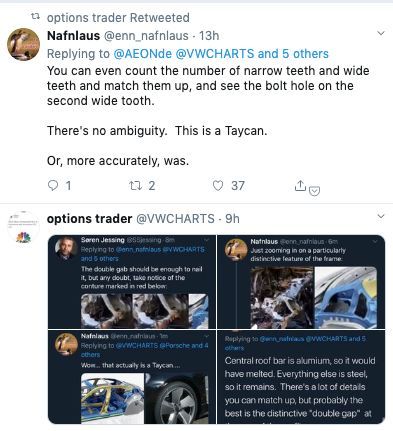
Task: Click the reply icon on Nafnlaus tweet
Action: pyautogui.click(x=53, y=185)
